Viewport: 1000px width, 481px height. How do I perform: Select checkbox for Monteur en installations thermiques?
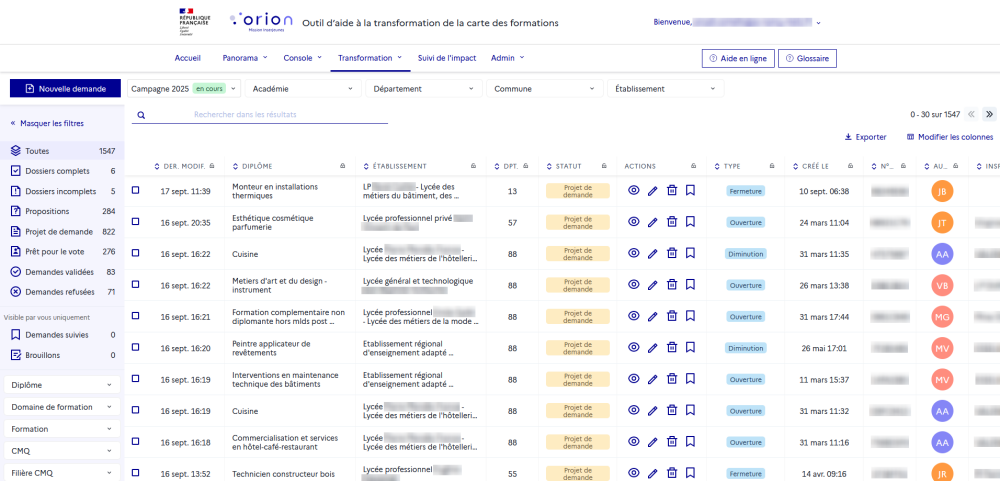pyautogui.click(x=135, y=190)
